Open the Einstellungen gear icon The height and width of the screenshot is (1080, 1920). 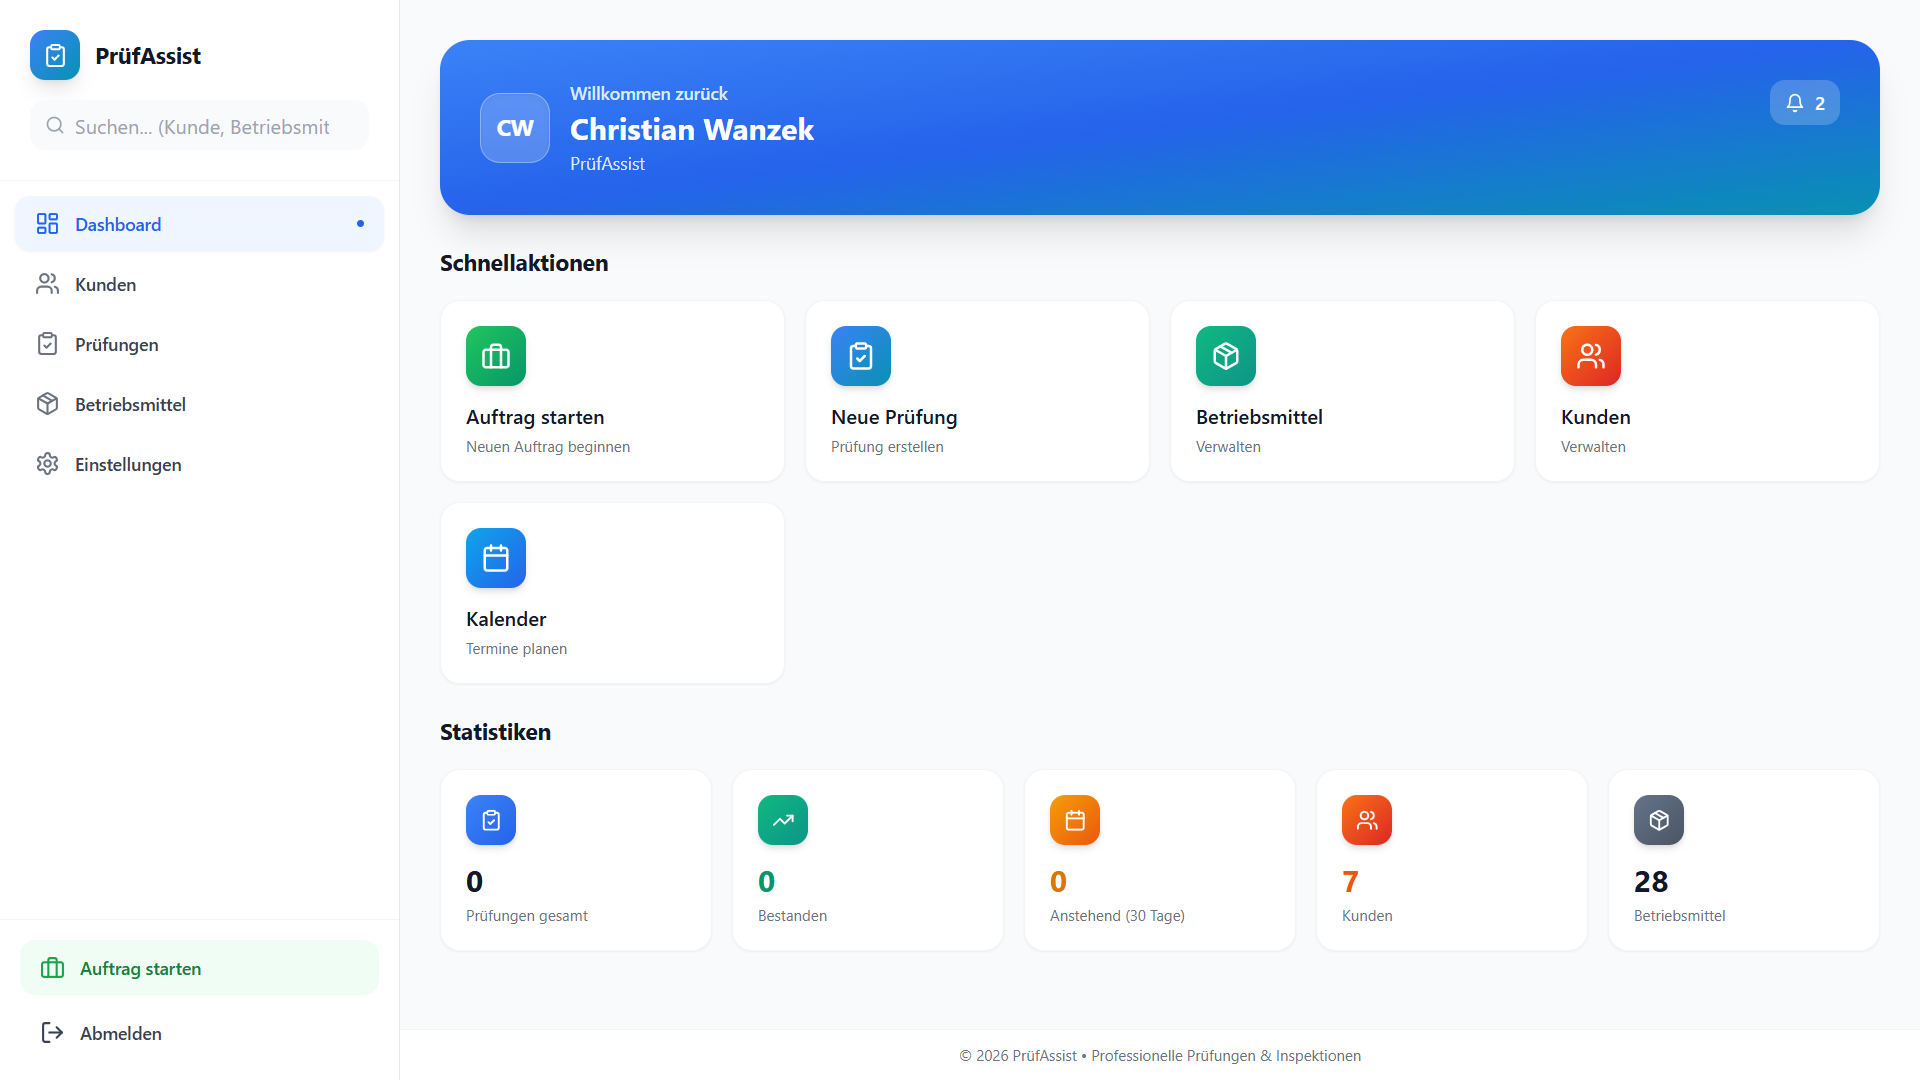pos(47,464)
